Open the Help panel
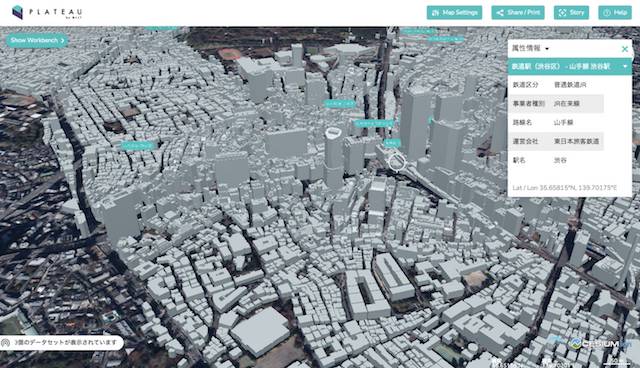This screenshot has height=368, width=640. tap(615, 13)
